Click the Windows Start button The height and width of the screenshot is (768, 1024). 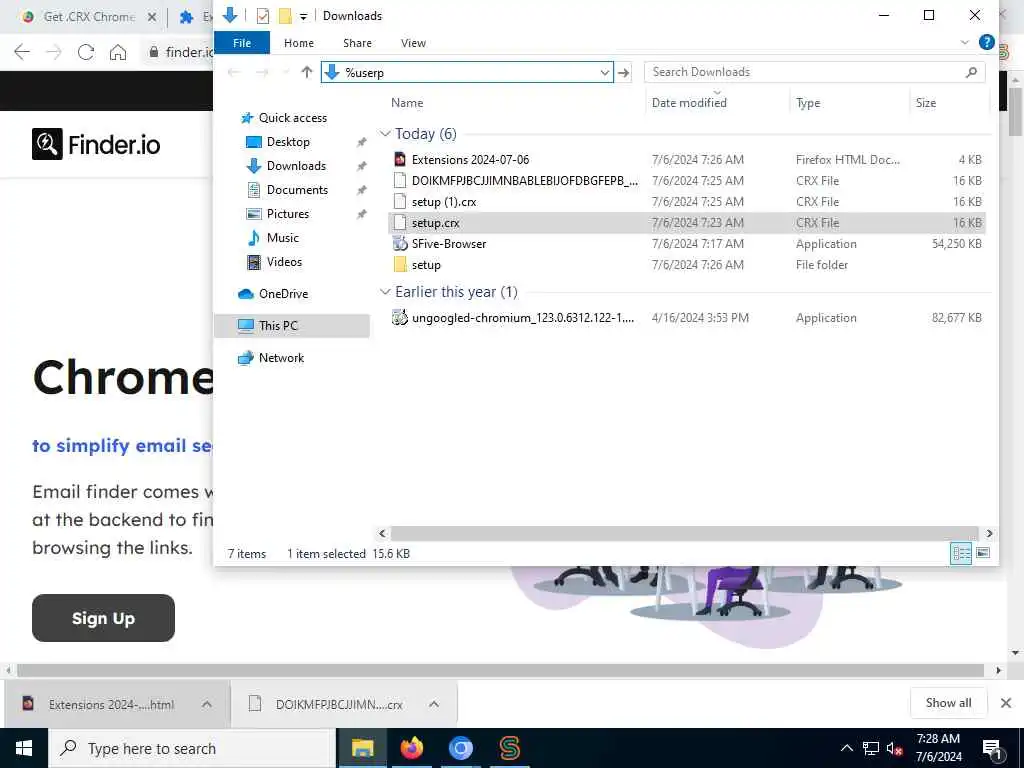(x=24, y=748)
